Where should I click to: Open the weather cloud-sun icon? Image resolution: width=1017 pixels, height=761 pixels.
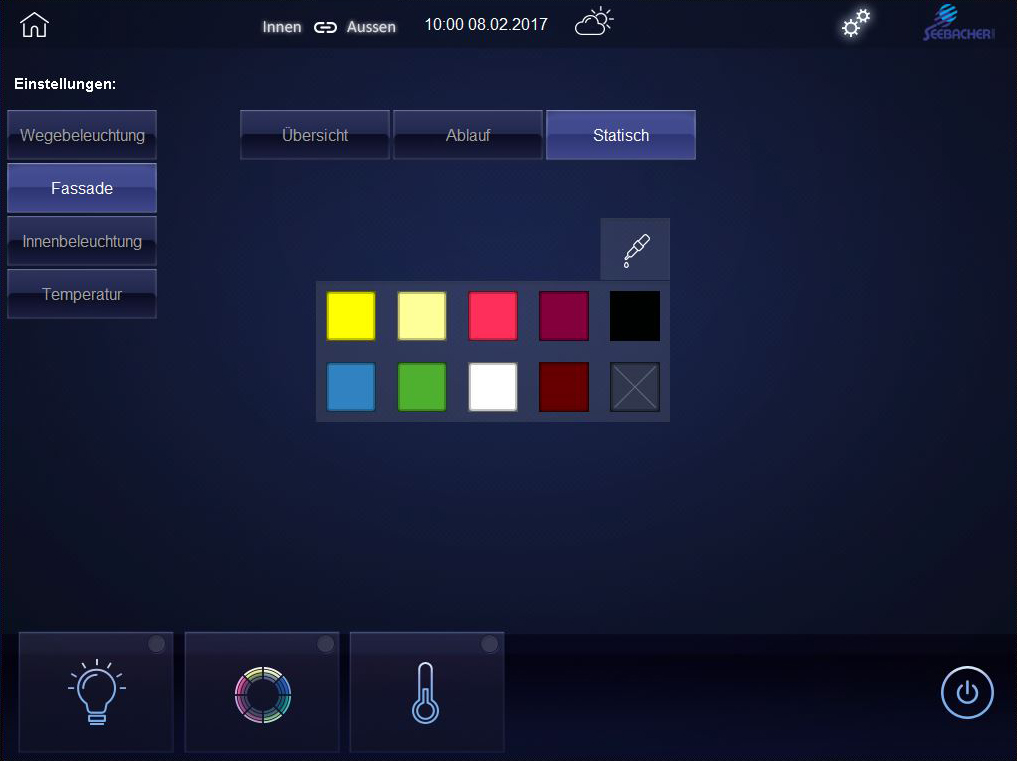pos(594,23)
